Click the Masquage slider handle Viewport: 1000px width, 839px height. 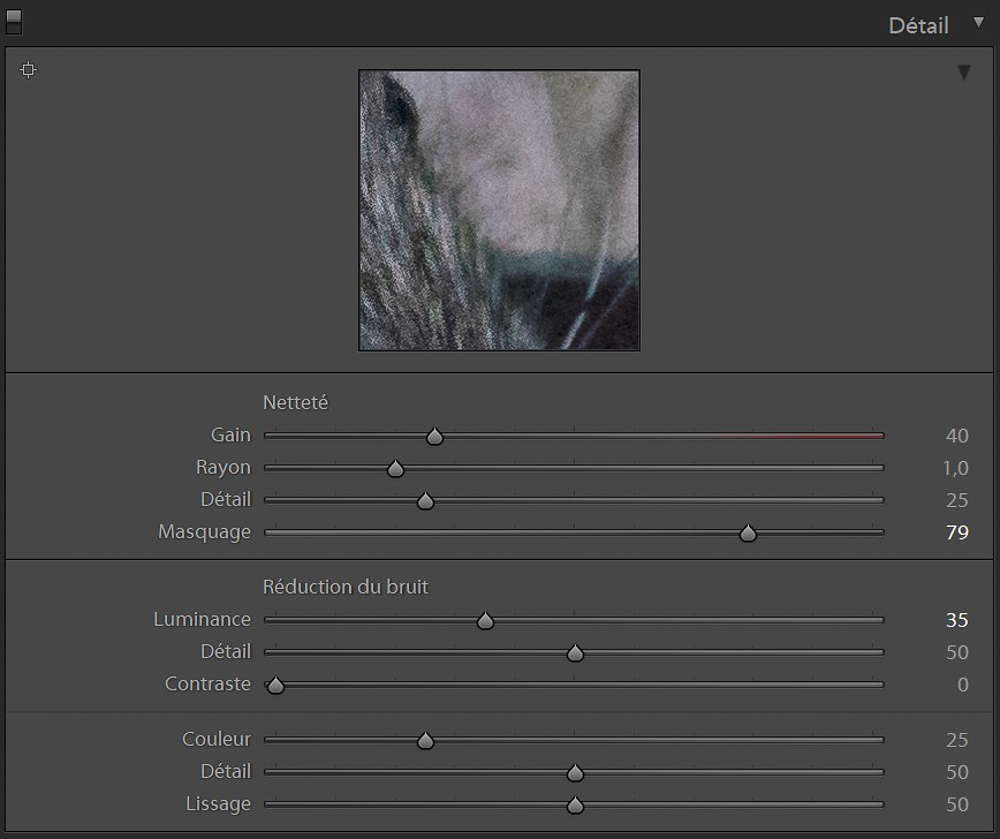[x=748, y=533]
